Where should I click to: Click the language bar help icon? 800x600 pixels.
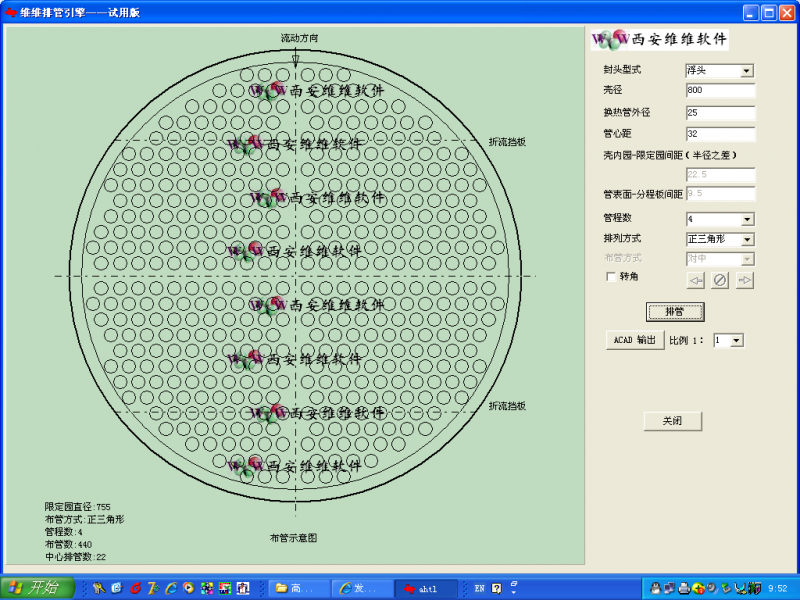pos(496,588)
